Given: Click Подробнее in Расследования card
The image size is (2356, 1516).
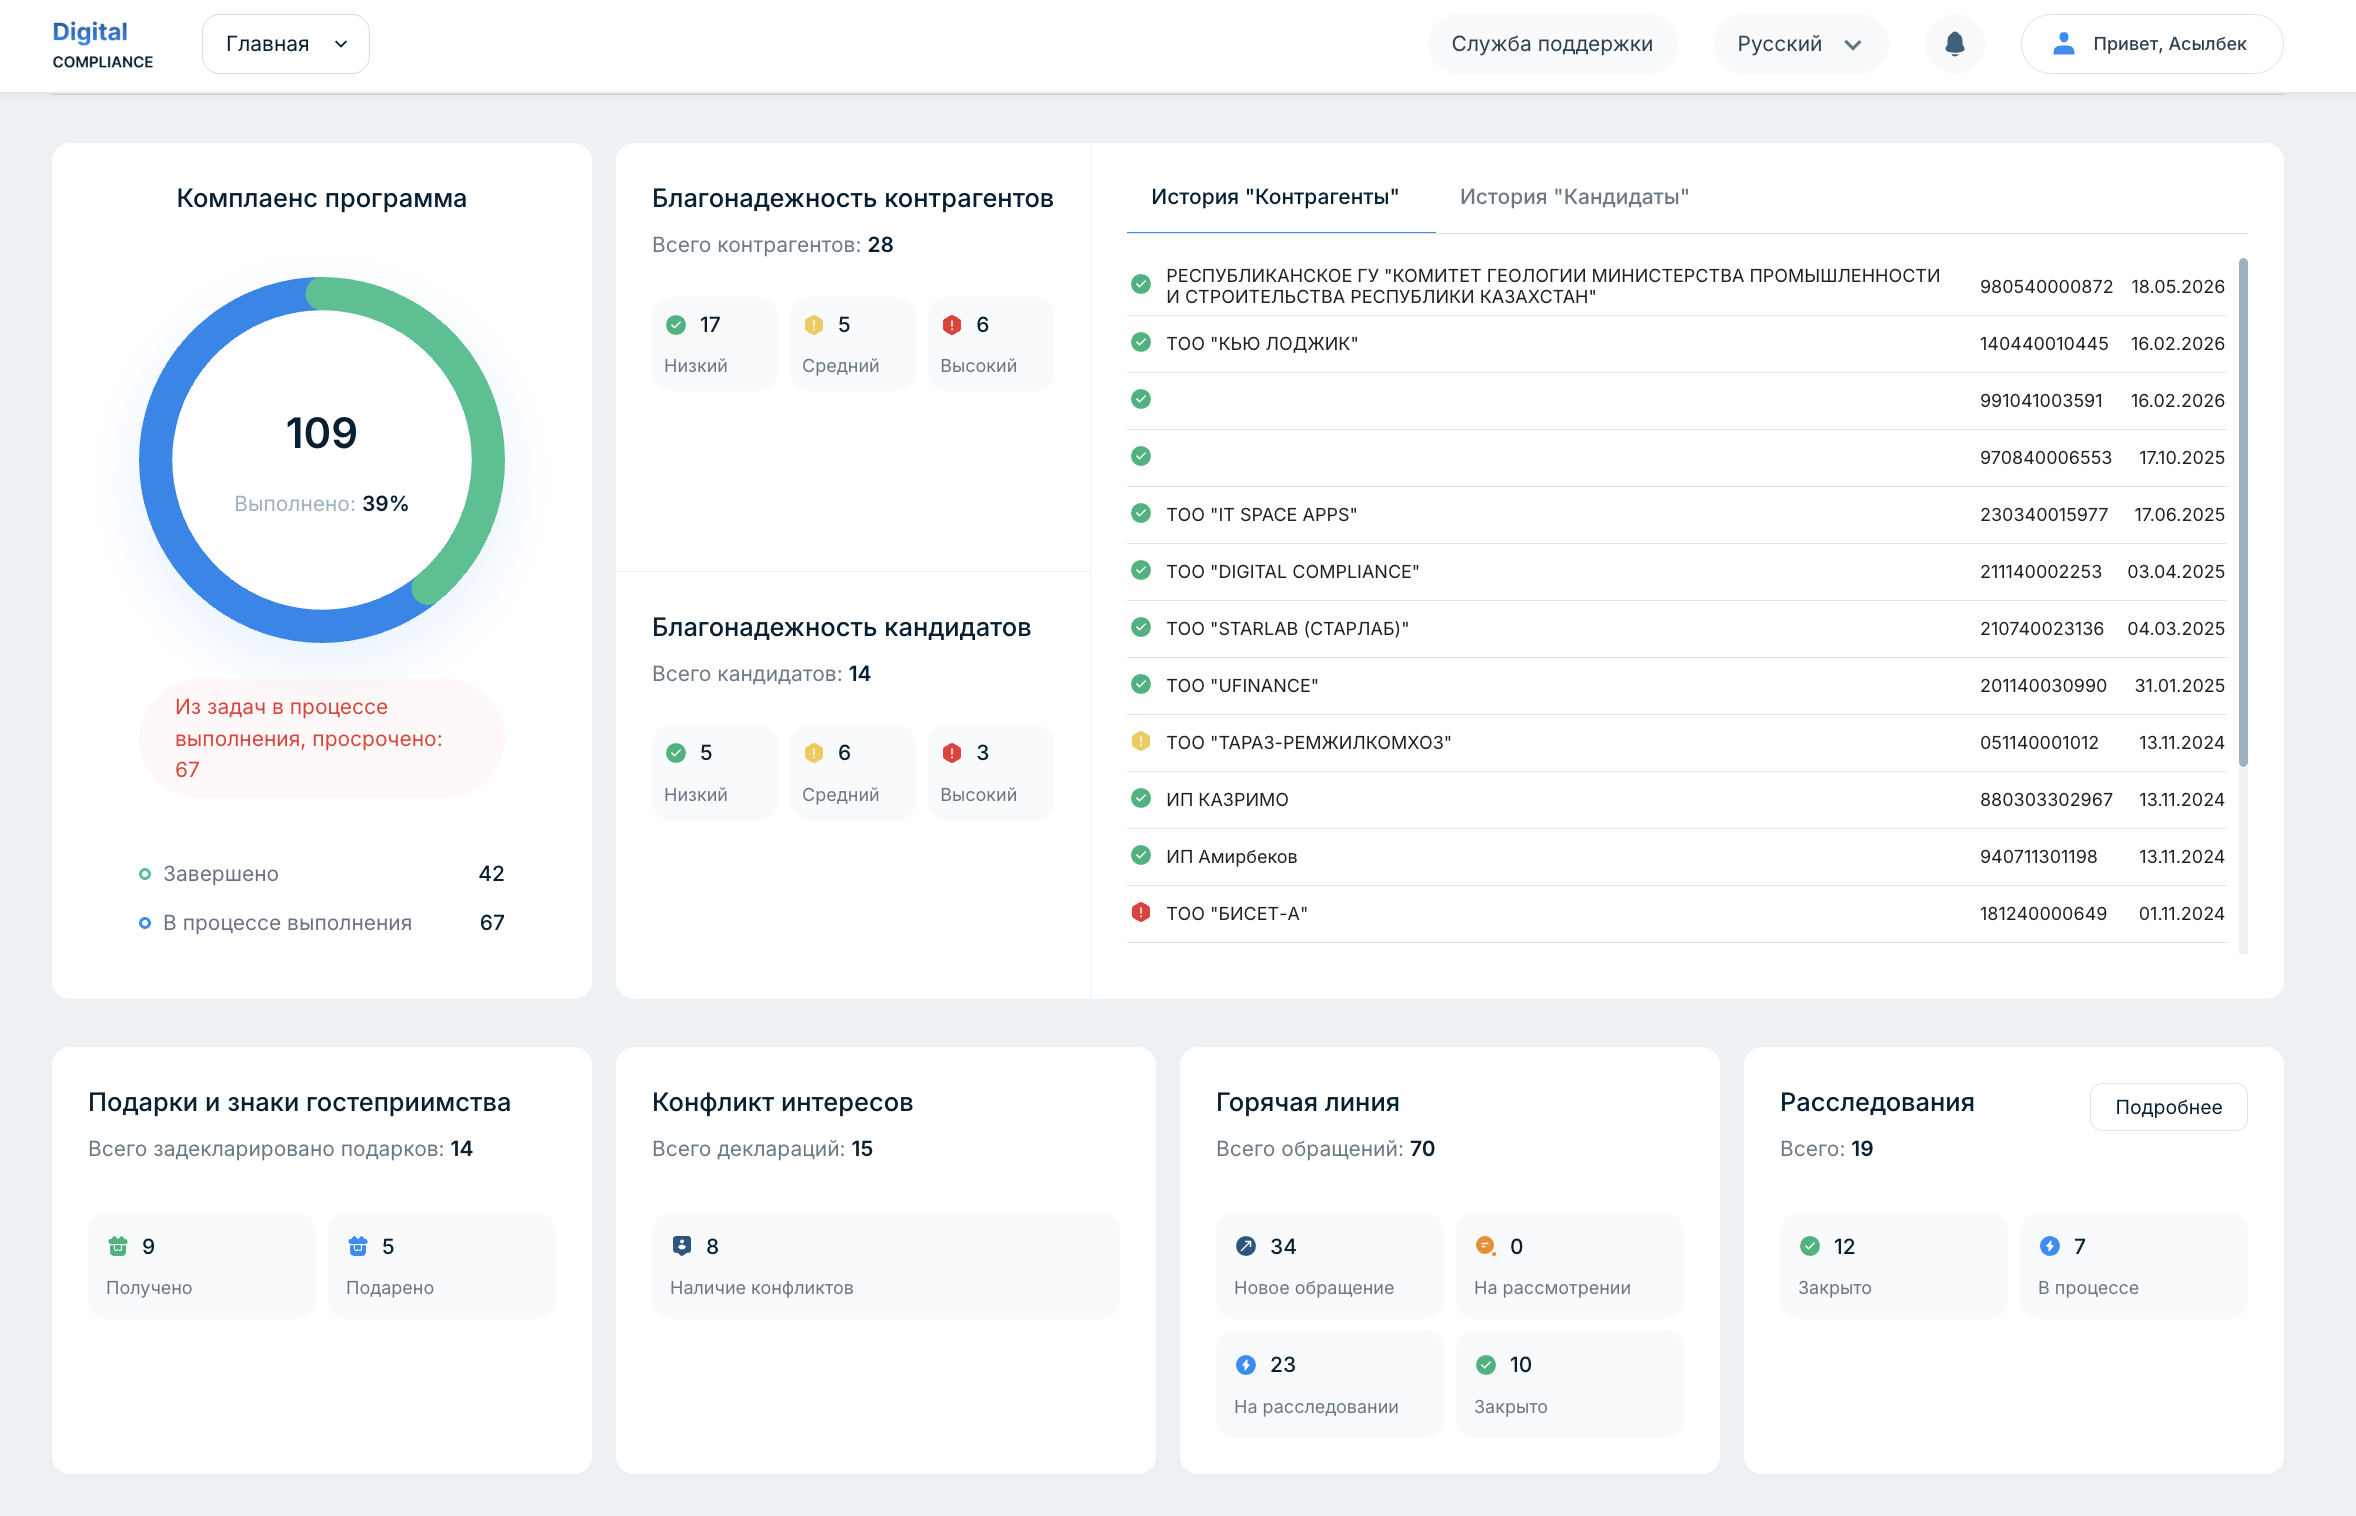Looking at the screenshot, I should [x=2168, y=1107].
